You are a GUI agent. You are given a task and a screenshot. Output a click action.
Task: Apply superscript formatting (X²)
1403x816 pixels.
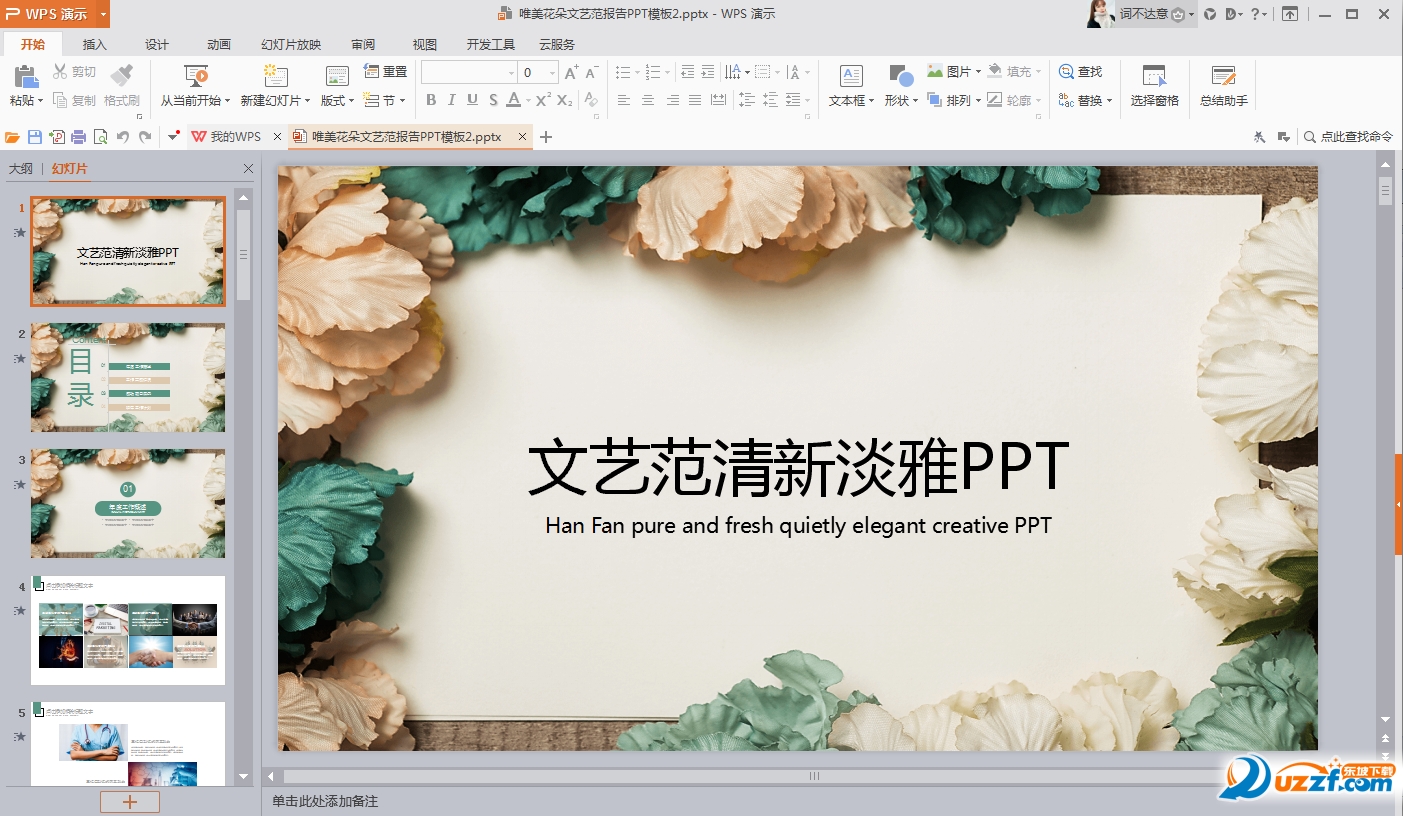coord(543,100)
